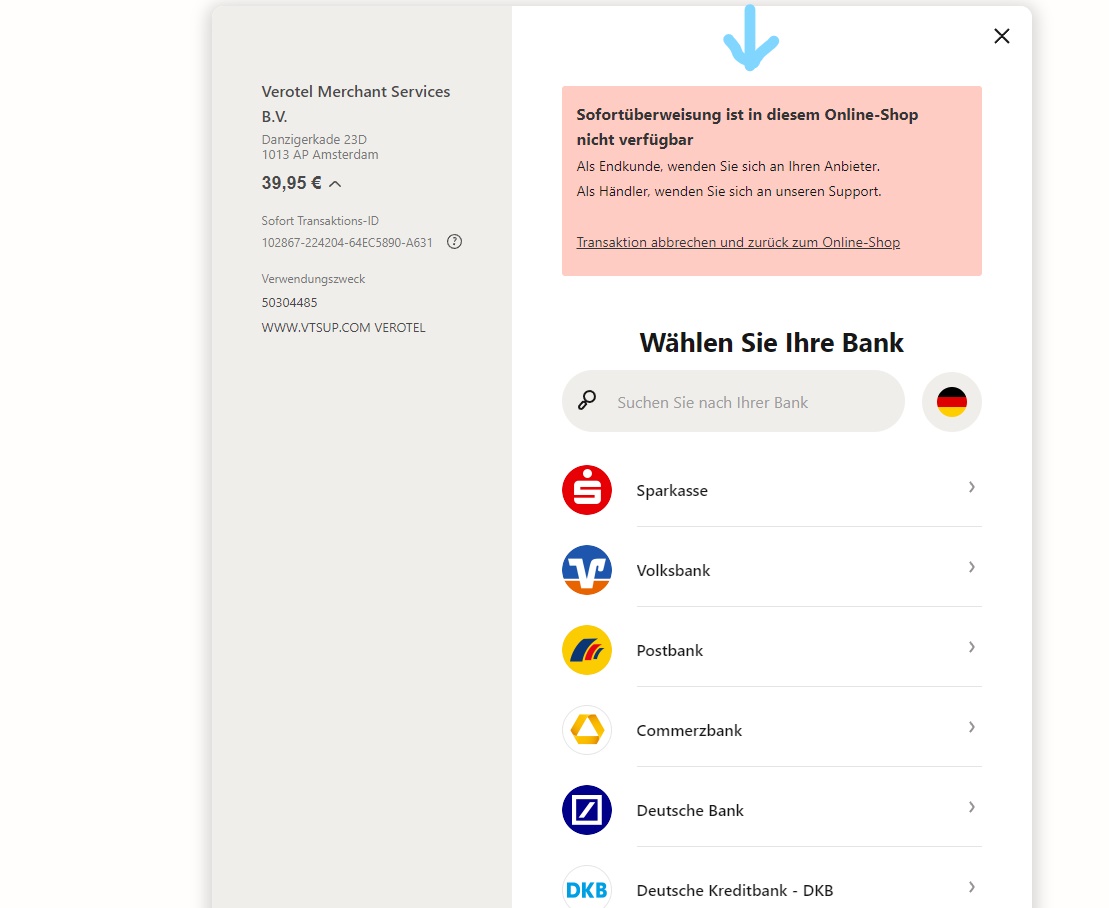Click the DKB logo icon
Viewport: 1109px width, 908px height.
[x=587, y=889]
